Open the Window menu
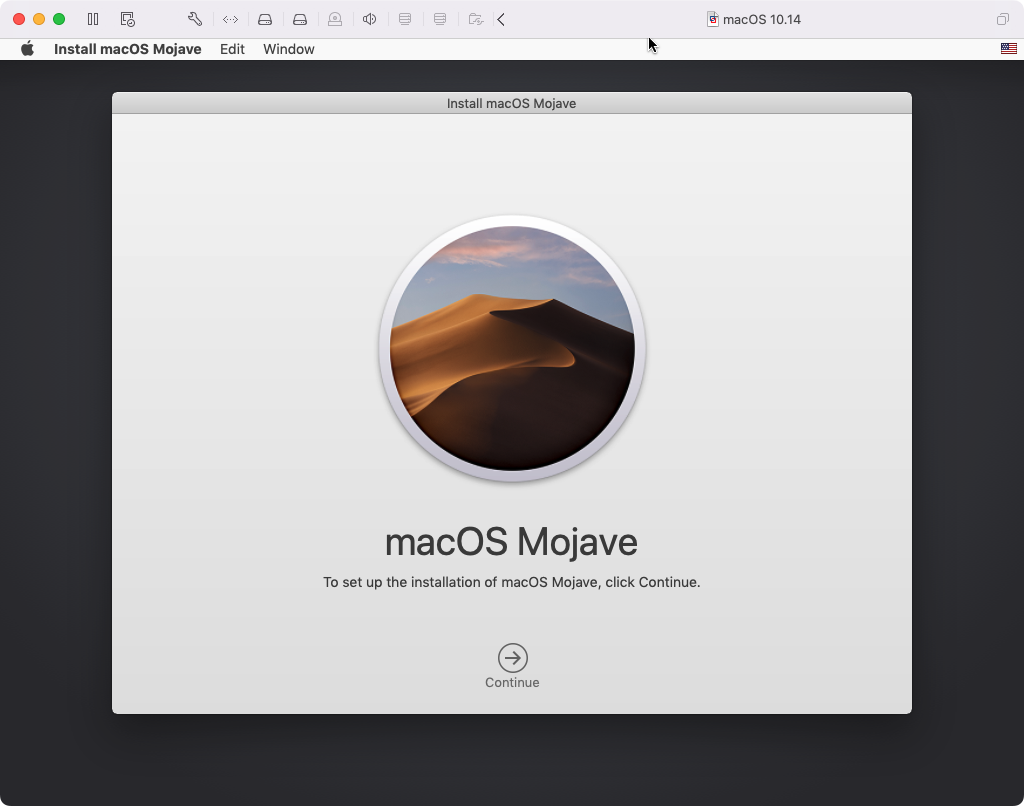This screenshot has height=806, width=1024. point(289,49)
